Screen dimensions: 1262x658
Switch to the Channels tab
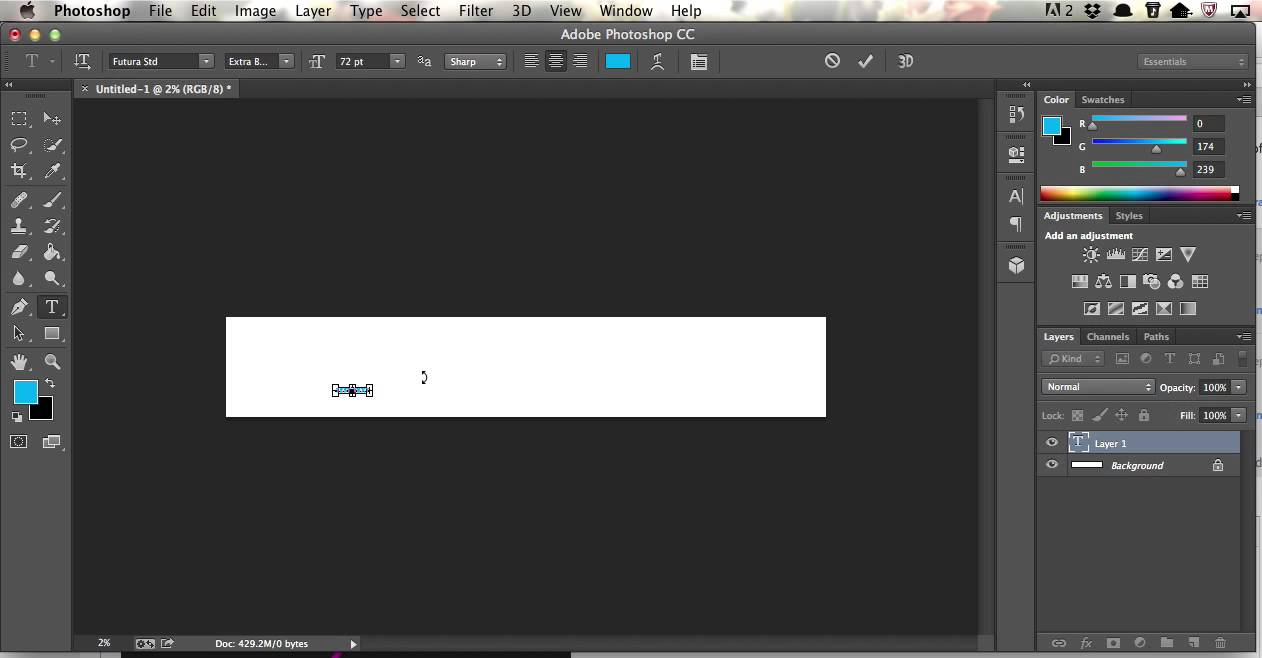[x=1107, y=337]
